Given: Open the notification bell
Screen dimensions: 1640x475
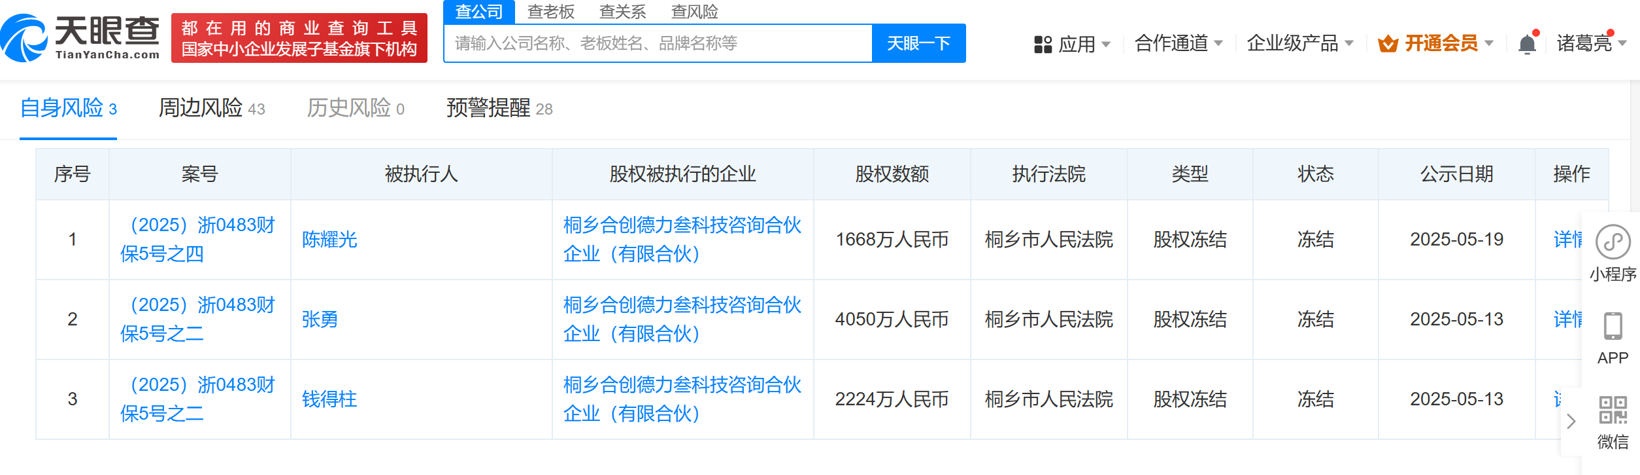Looking at the screenshot, I should [1526, 44].
